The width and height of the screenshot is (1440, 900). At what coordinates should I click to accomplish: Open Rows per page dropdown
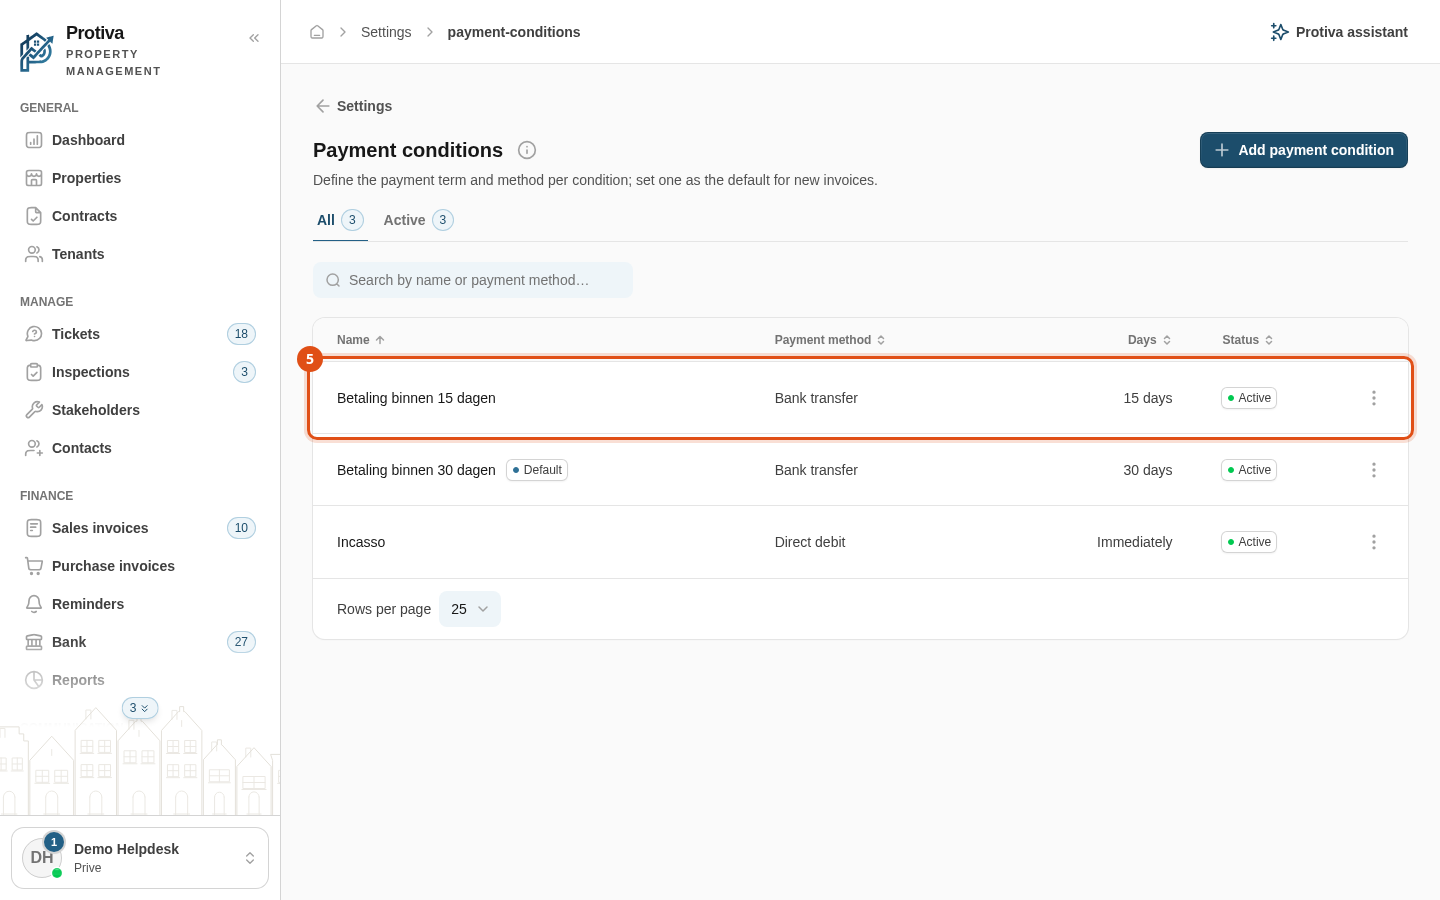470,609
